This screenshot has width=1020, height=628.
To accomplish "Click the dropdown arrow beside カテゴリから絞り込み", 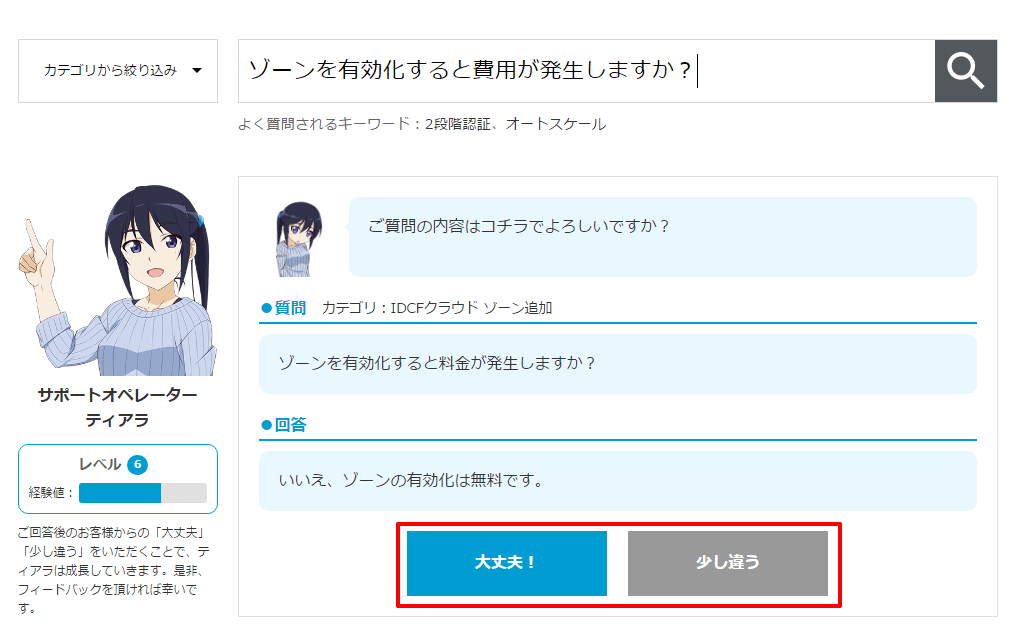I will click(197, 71).
